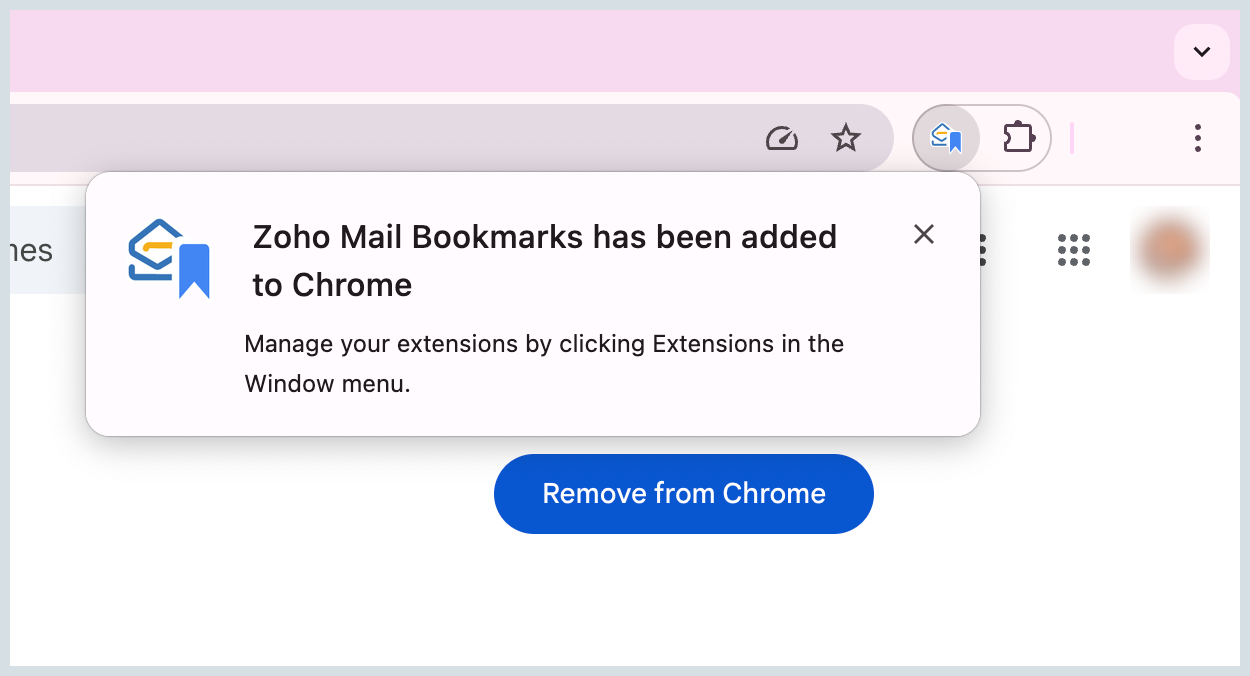This screenshot has width=1250, height=676.
Task: Click the Zoho Mail Bookmarks logo in popup
Action: coord(170,257)
